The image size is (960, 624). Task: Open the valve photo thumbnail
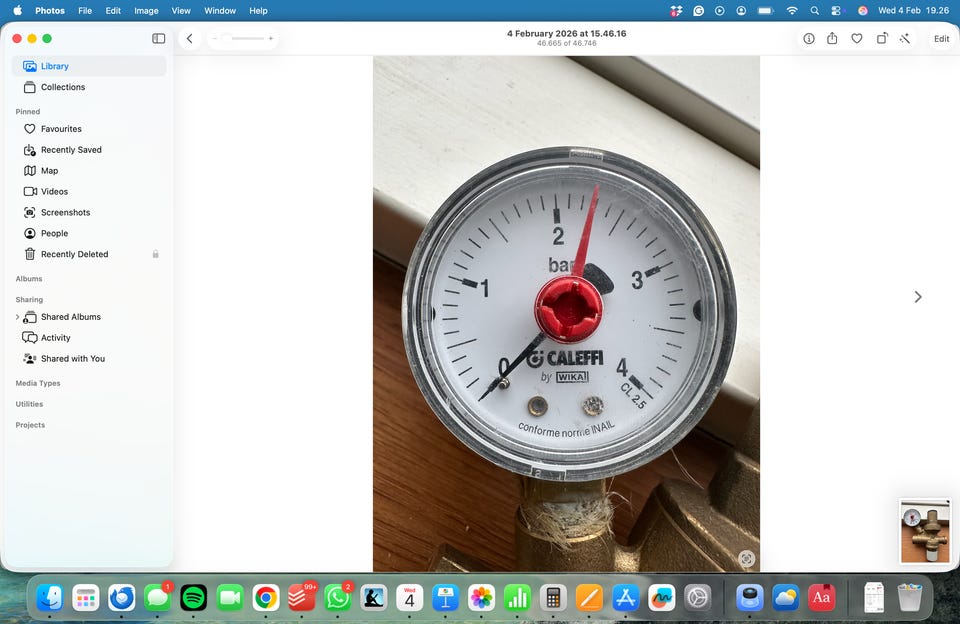click(925, 531)
